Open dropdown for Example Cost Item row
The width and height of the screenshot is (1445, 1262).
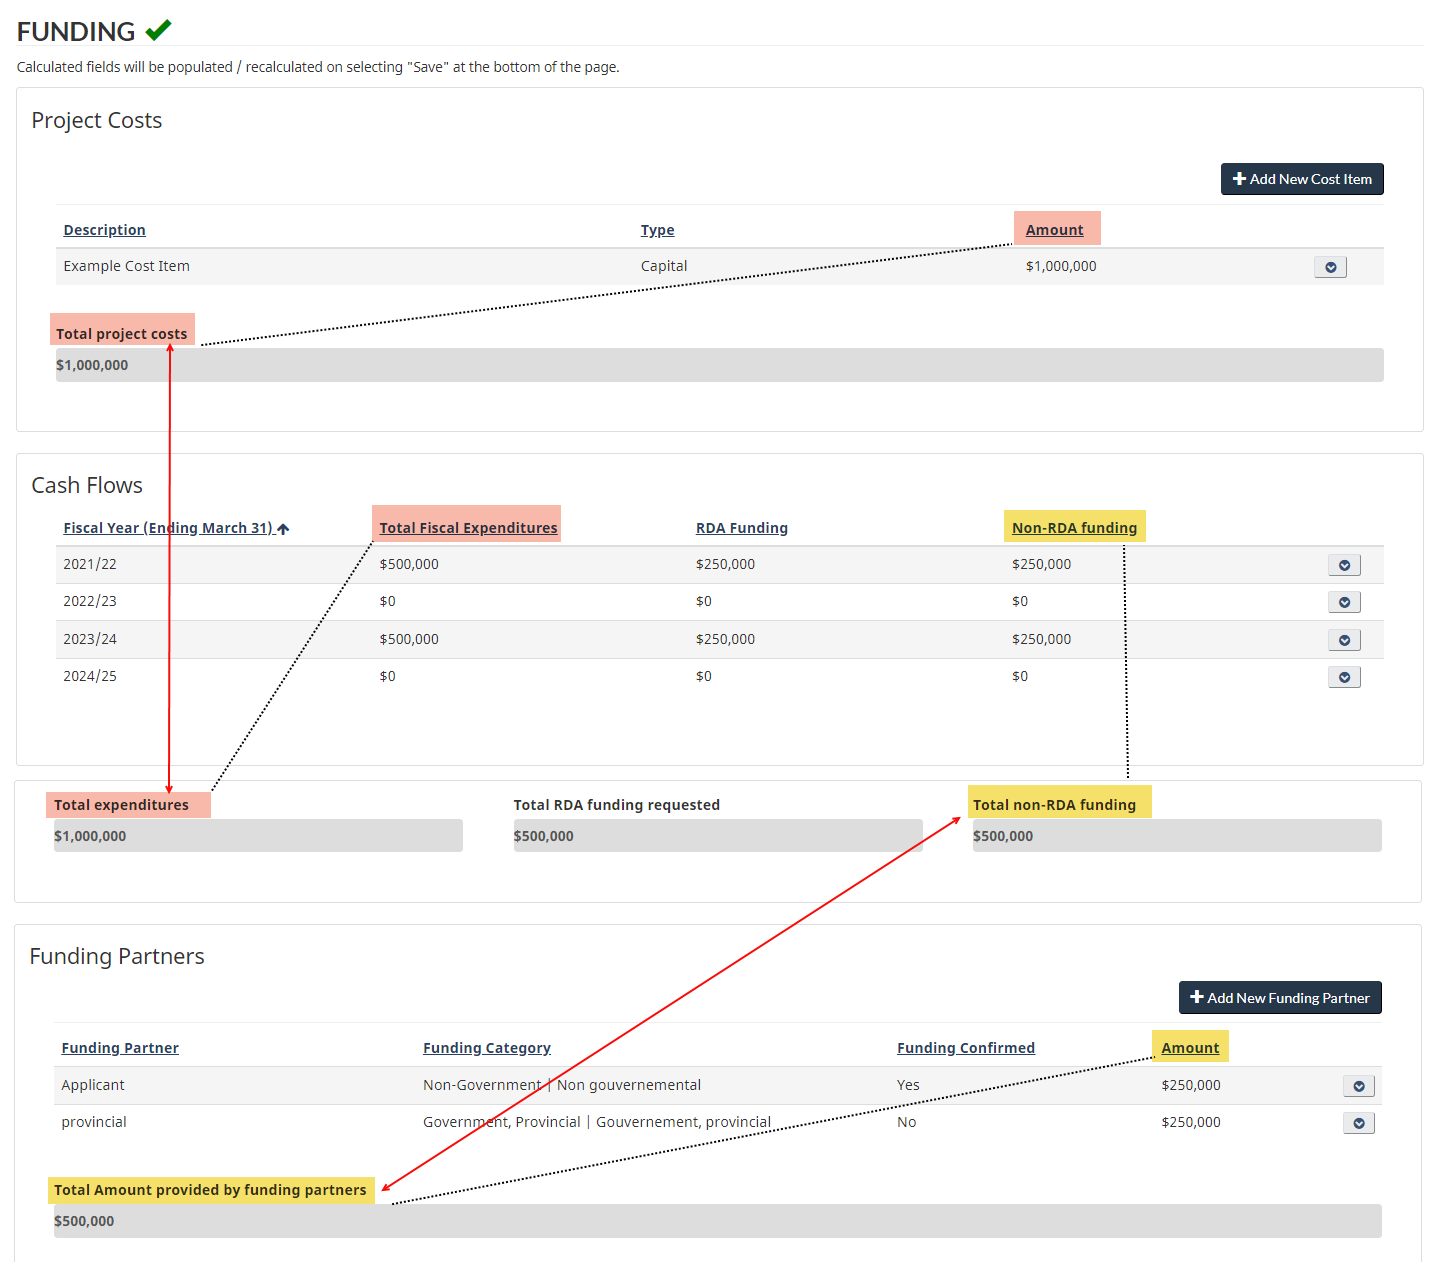pos(1329,267)
